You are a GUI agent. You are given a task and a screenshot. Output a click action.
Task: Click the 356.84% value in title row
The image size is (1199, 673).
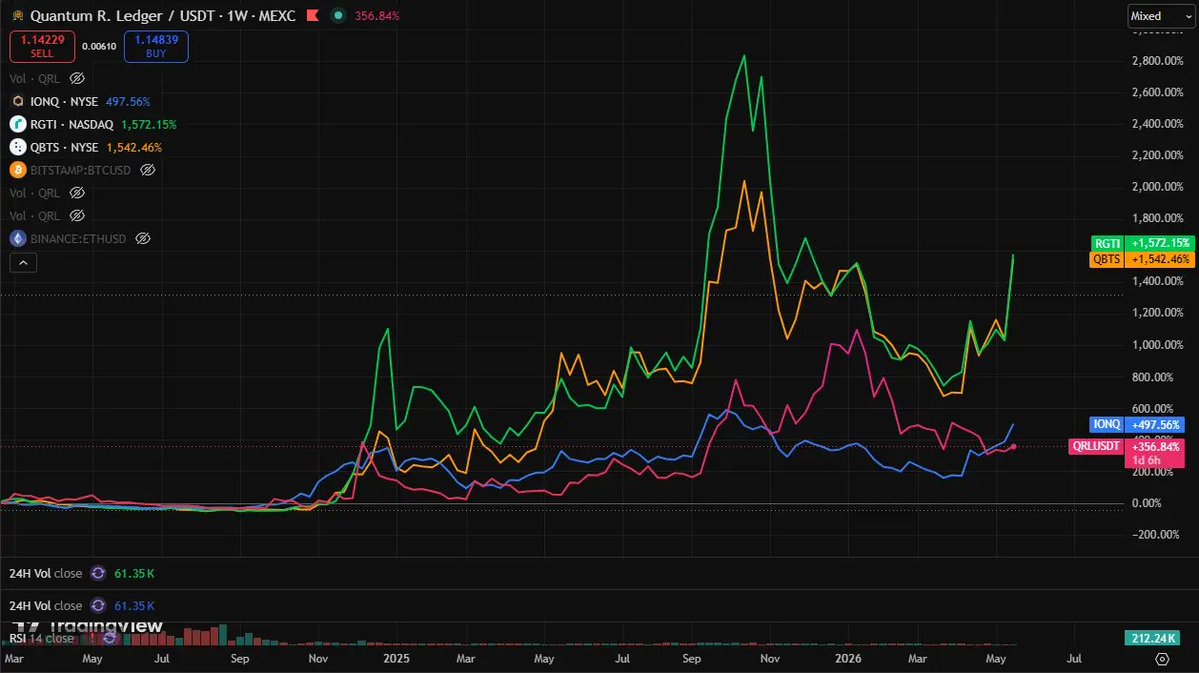coord(377,15)
